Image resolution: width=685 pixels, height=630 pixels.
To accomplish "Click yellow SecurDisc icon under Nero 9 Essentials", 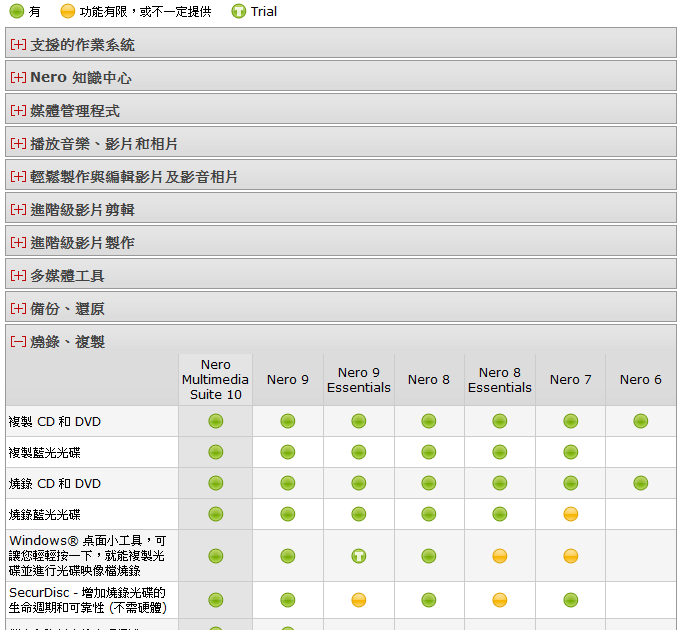I will coord(359,600).
